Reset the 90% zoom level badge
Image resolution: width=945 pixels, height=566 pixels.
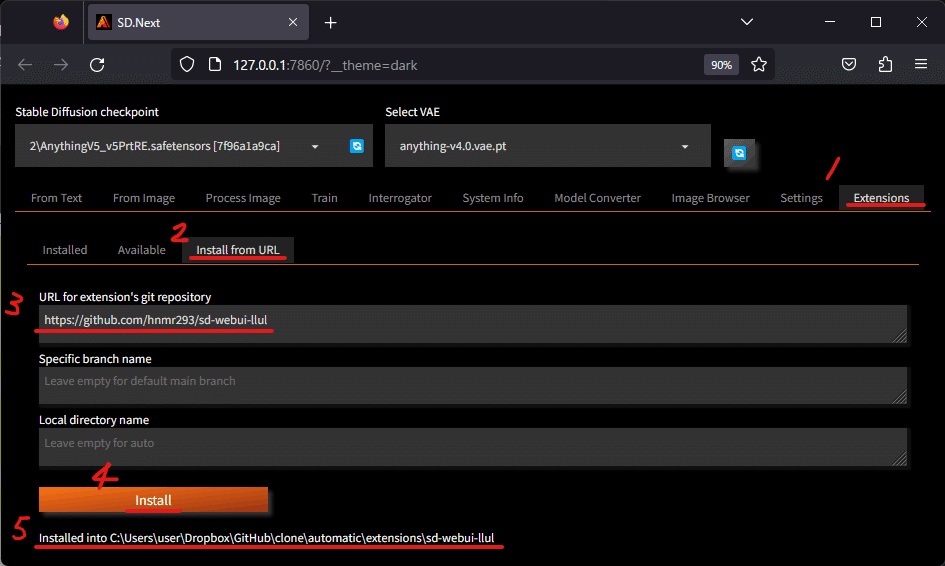click(721, 65)
